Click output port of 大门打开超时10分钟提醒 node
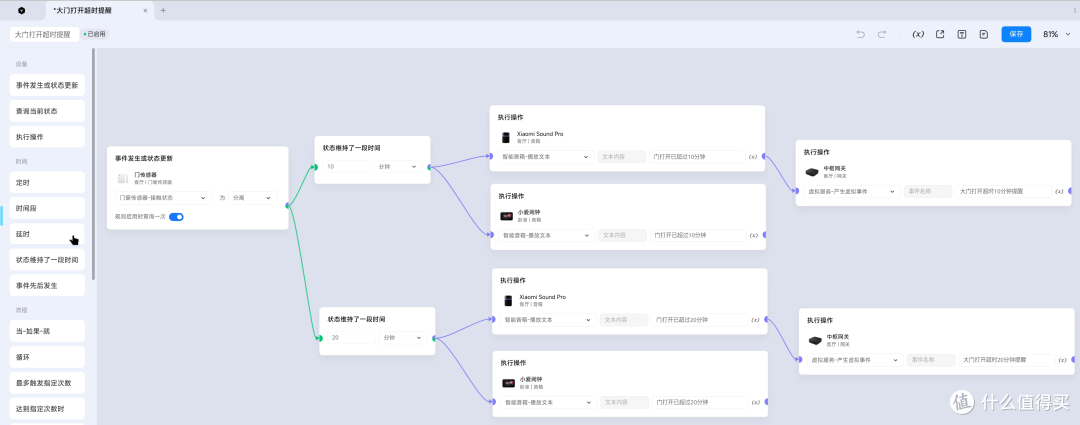 pos(1071,191)
